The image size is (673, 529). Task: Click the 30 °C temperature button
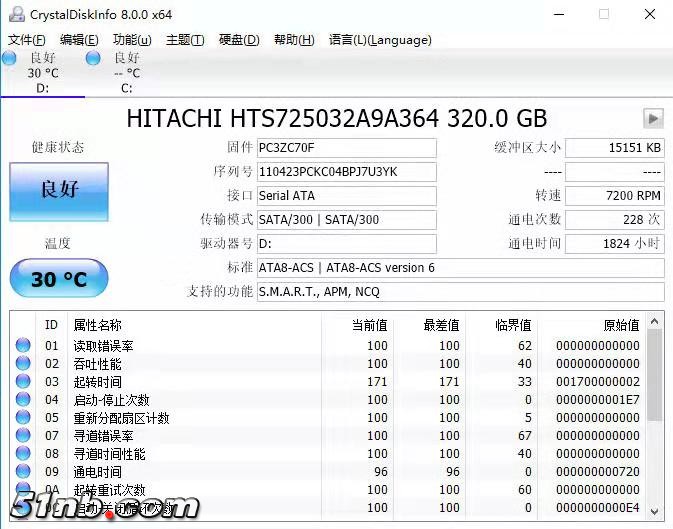[x=59, y=278]
